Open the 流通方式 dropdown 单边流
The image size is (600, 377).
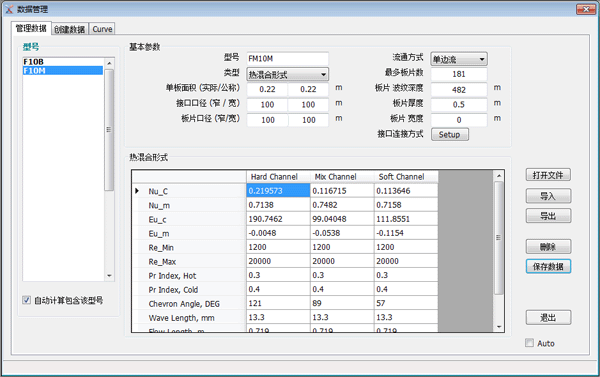click(458, 59)
